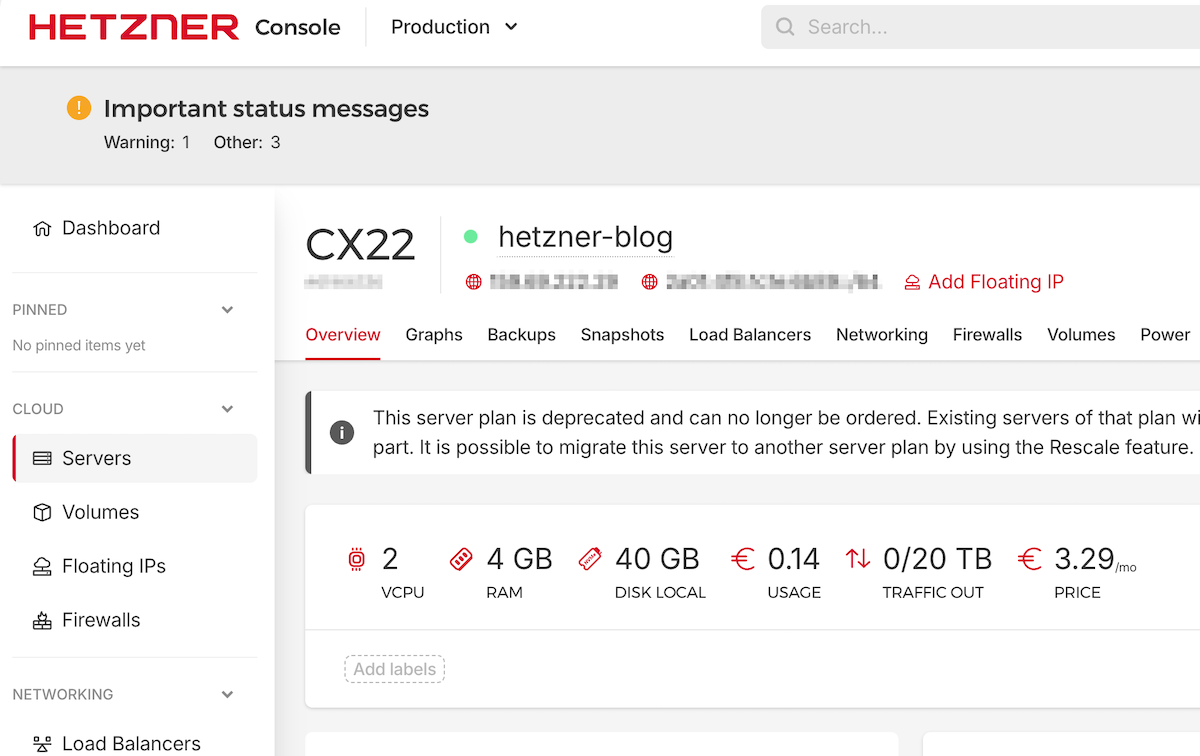Click the IPv4 globe icon

(474, 282)
